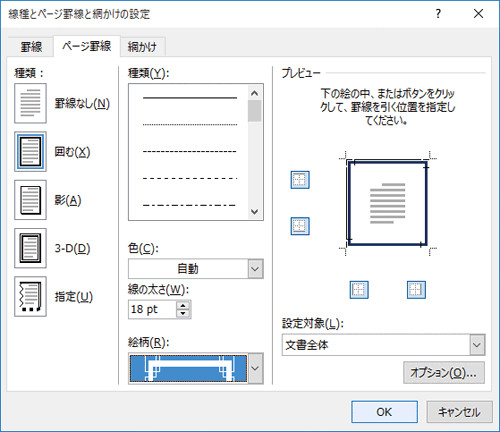Click the line style list scroll-down arrow
The height and width of the screenshot is (432, 500).
[255, 212]
